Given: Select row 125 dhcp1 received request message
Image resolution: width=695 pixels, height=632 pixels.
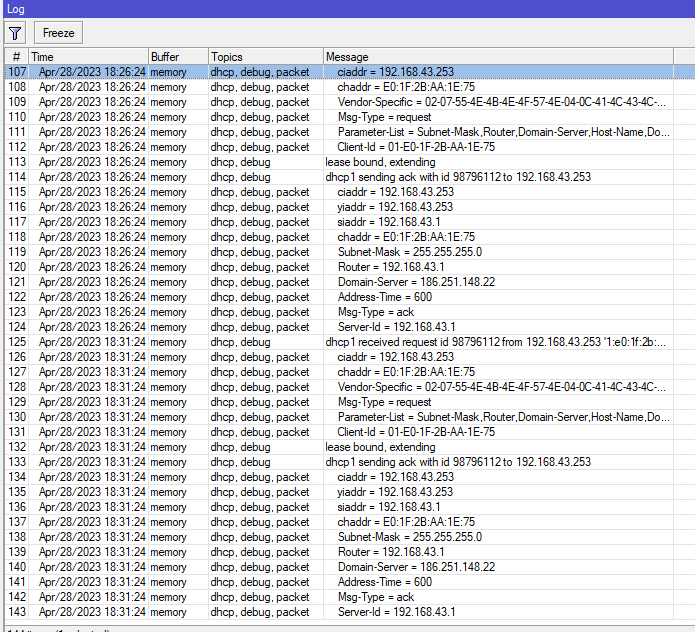Looking at the screenshot, I should click(x=496, y=342).
